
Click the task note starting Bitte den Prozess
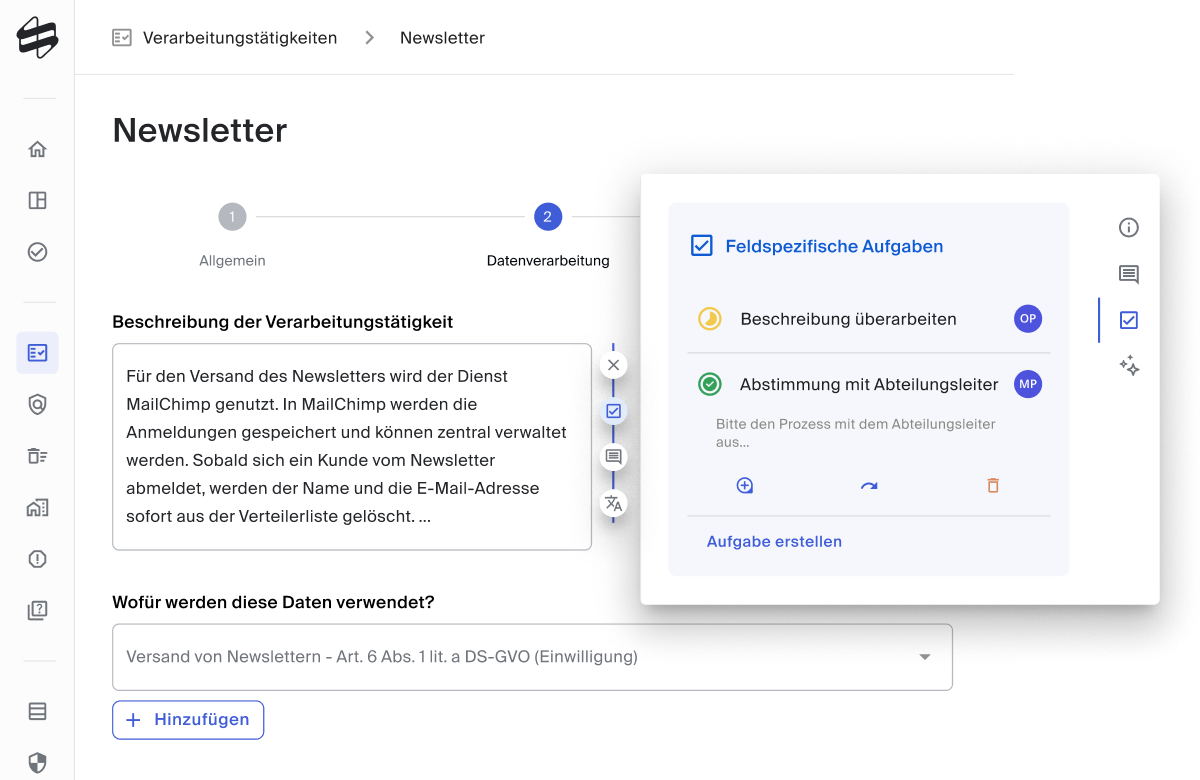tap(856, 433)
